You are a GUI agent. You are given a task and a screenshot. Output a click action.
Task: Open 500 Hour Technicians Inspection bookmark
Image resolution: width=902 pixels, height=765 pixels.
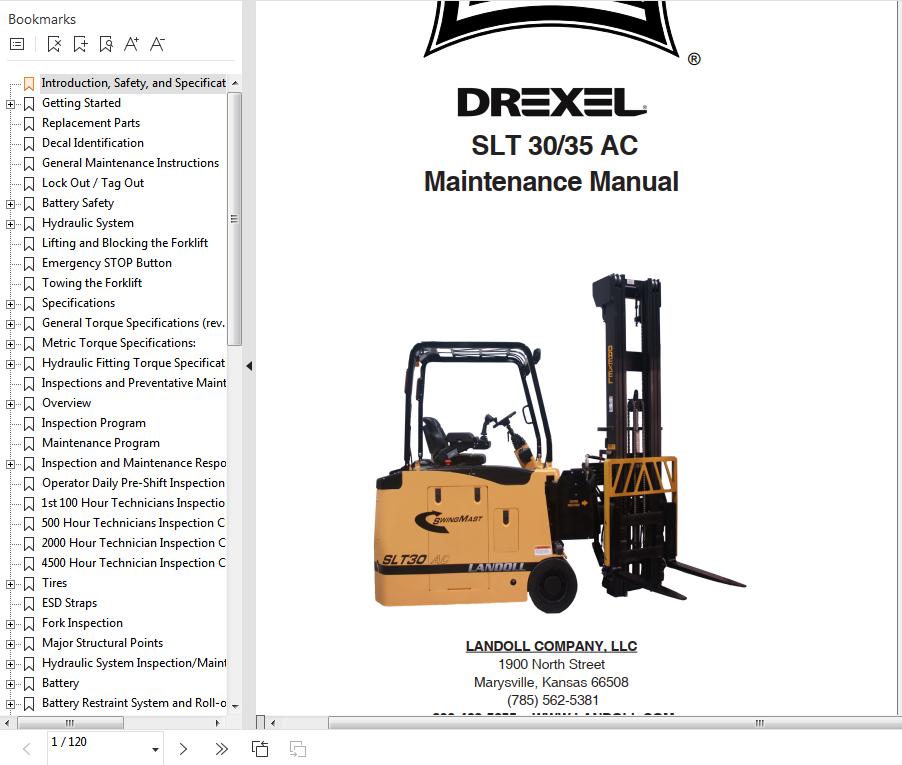pos(133,523)
